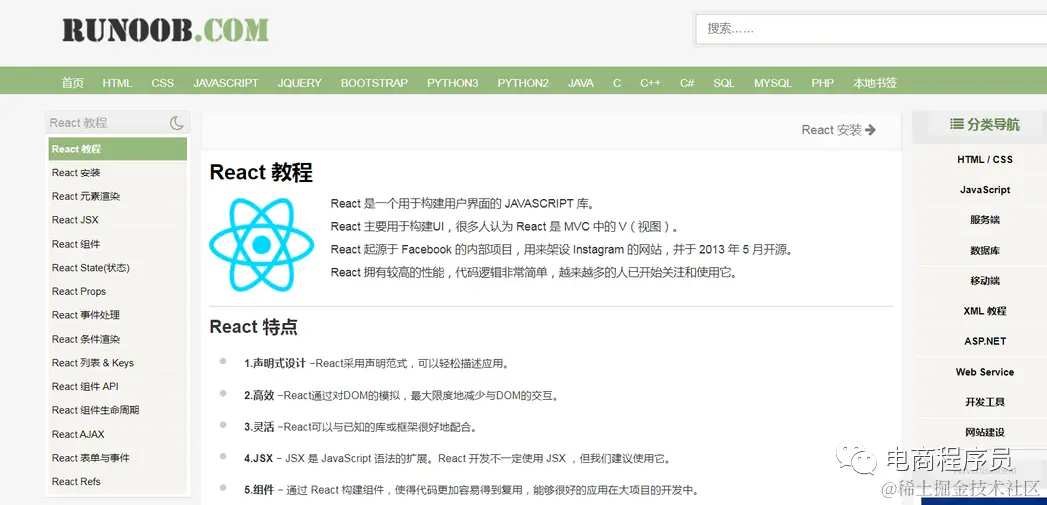
Task: Open 服务端 category
Action: click(985, 220)
